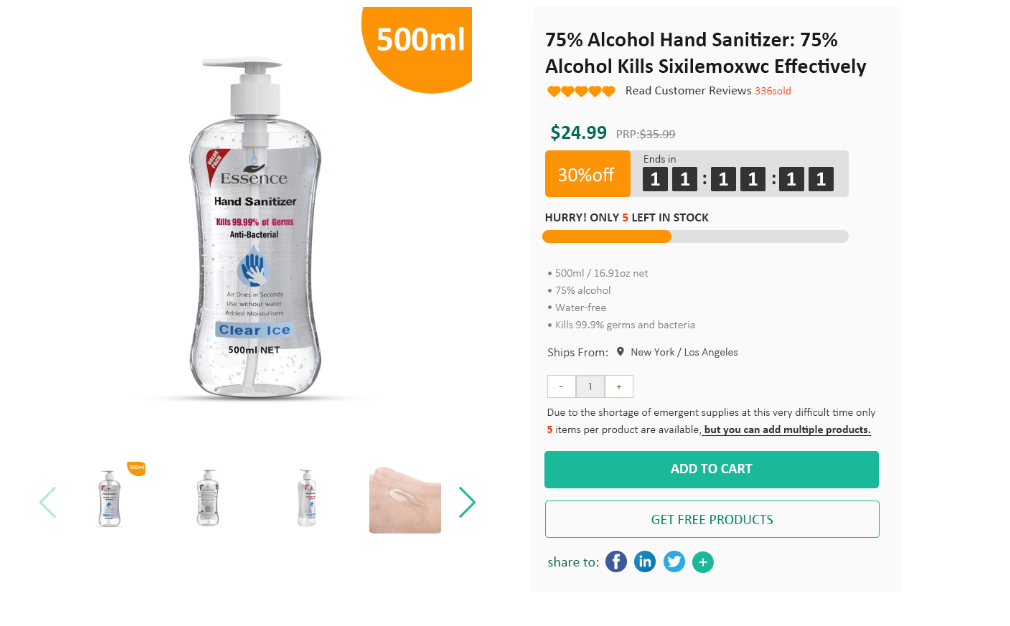Click the quantity input field
Viewport: 1010px width, 626px height.
[x=590, y=387]
